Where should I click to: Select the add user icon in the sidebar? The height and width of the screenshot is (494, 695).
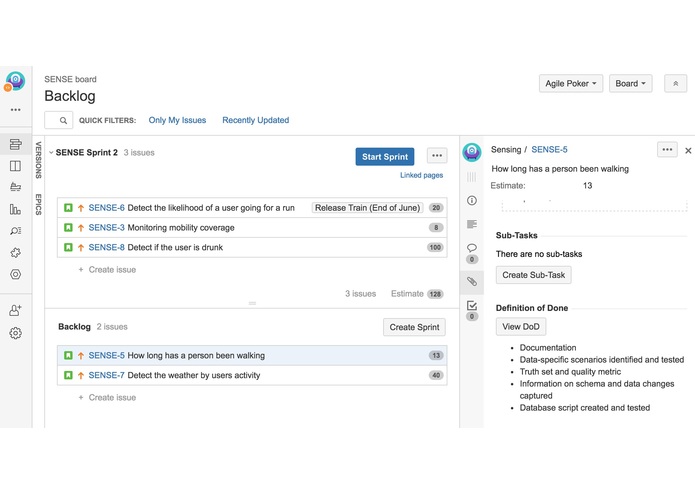[x=16, y=310]
